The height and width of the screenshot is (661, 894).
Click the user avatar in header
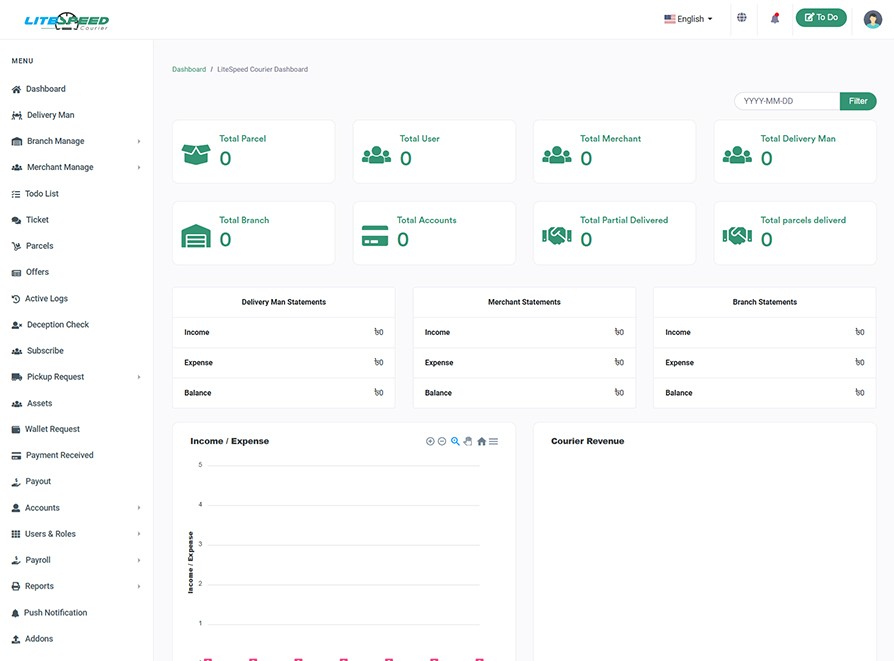pos(872,19)
